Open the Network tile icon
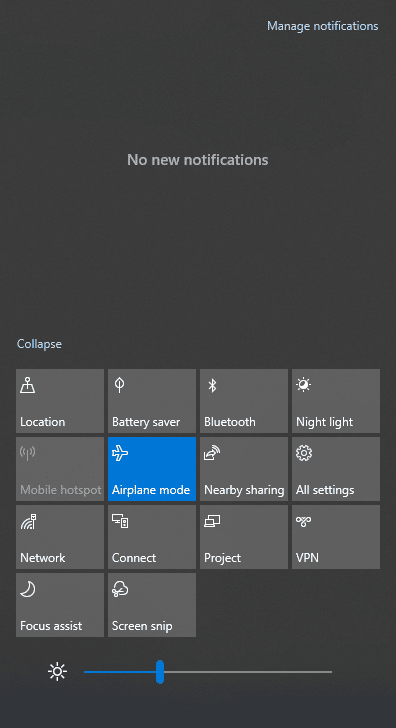 click(x=28, y=521)
